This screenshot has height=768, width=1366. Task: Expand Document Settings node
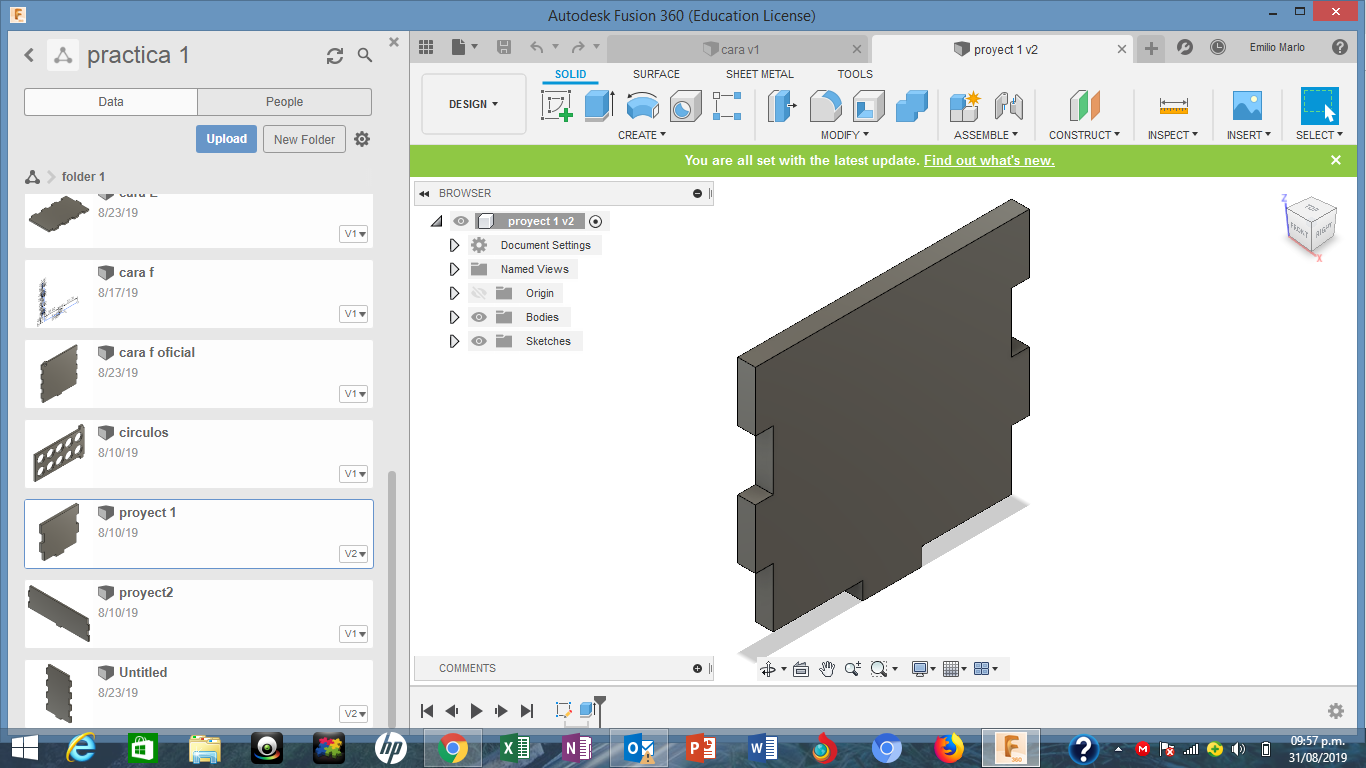(454, 245)
